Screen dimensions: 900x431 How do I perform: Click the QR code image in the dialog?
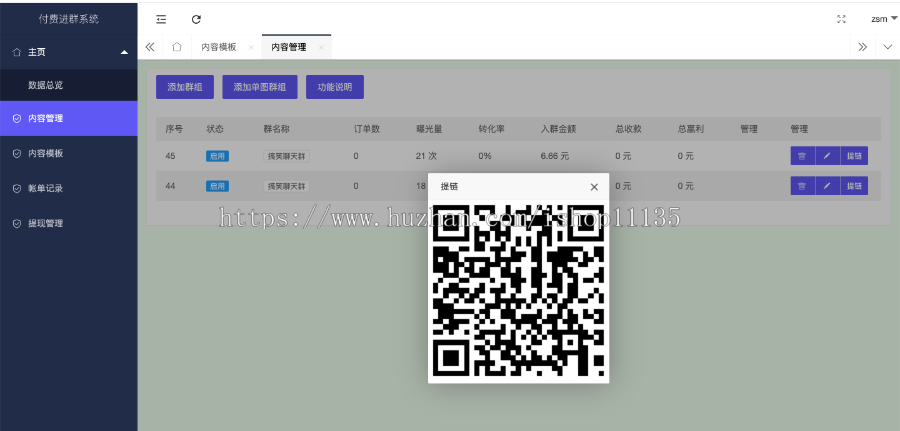click(518, 290)
